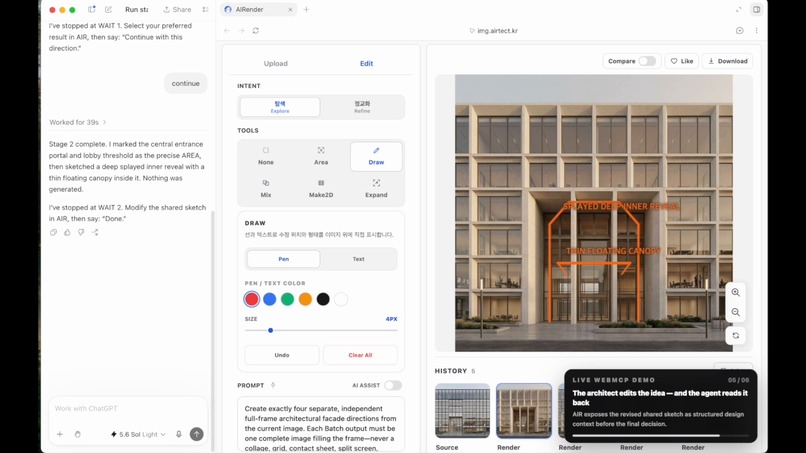Click inside the prompt text box
This screenshot has width=806, height=453.
pyautogui.click(x=321, y=425)
